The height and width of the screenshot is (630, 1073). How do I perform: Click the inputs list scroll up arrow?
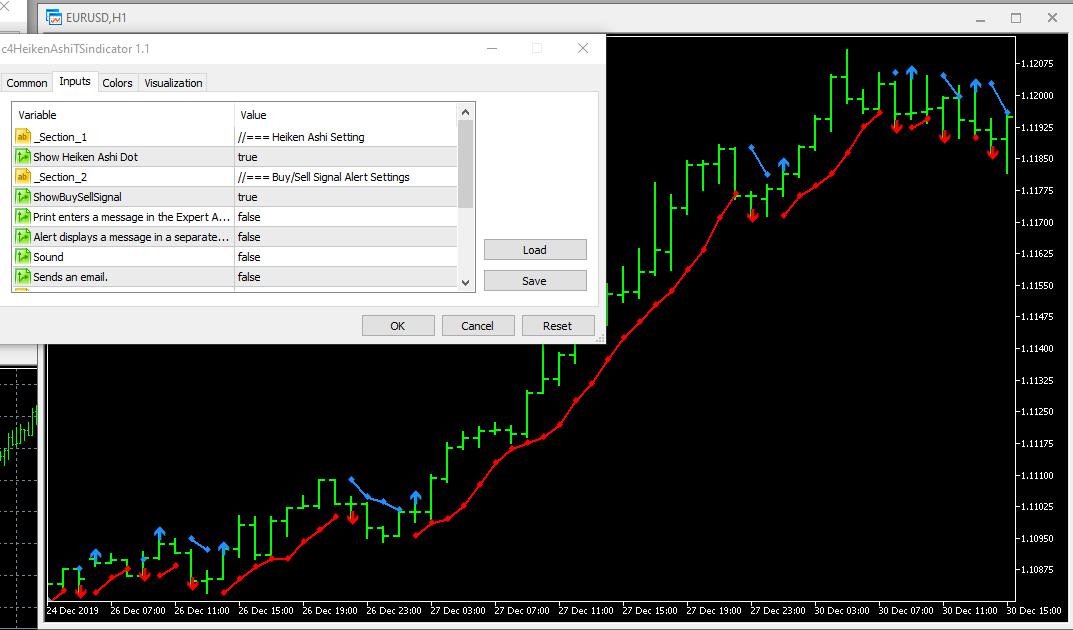click(465, 112)
